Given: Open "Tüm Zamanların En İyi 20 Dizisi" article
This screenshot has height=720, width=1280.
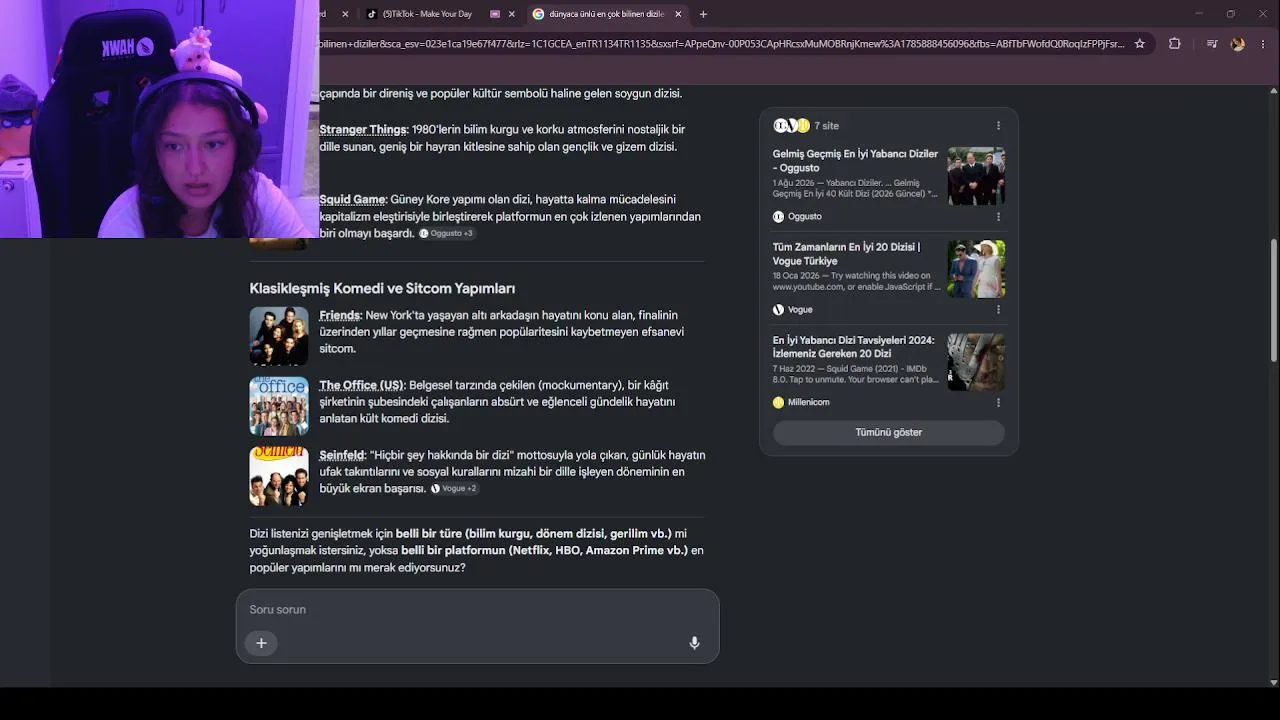Looking at the screenshot, I should [847, 254].
